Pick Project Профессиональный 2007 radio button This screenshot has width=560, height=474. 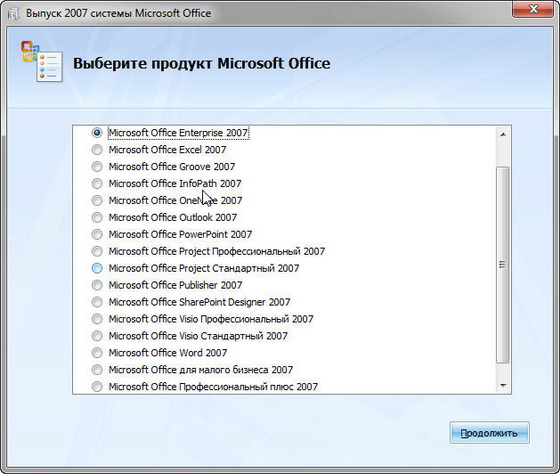(97, 251)
